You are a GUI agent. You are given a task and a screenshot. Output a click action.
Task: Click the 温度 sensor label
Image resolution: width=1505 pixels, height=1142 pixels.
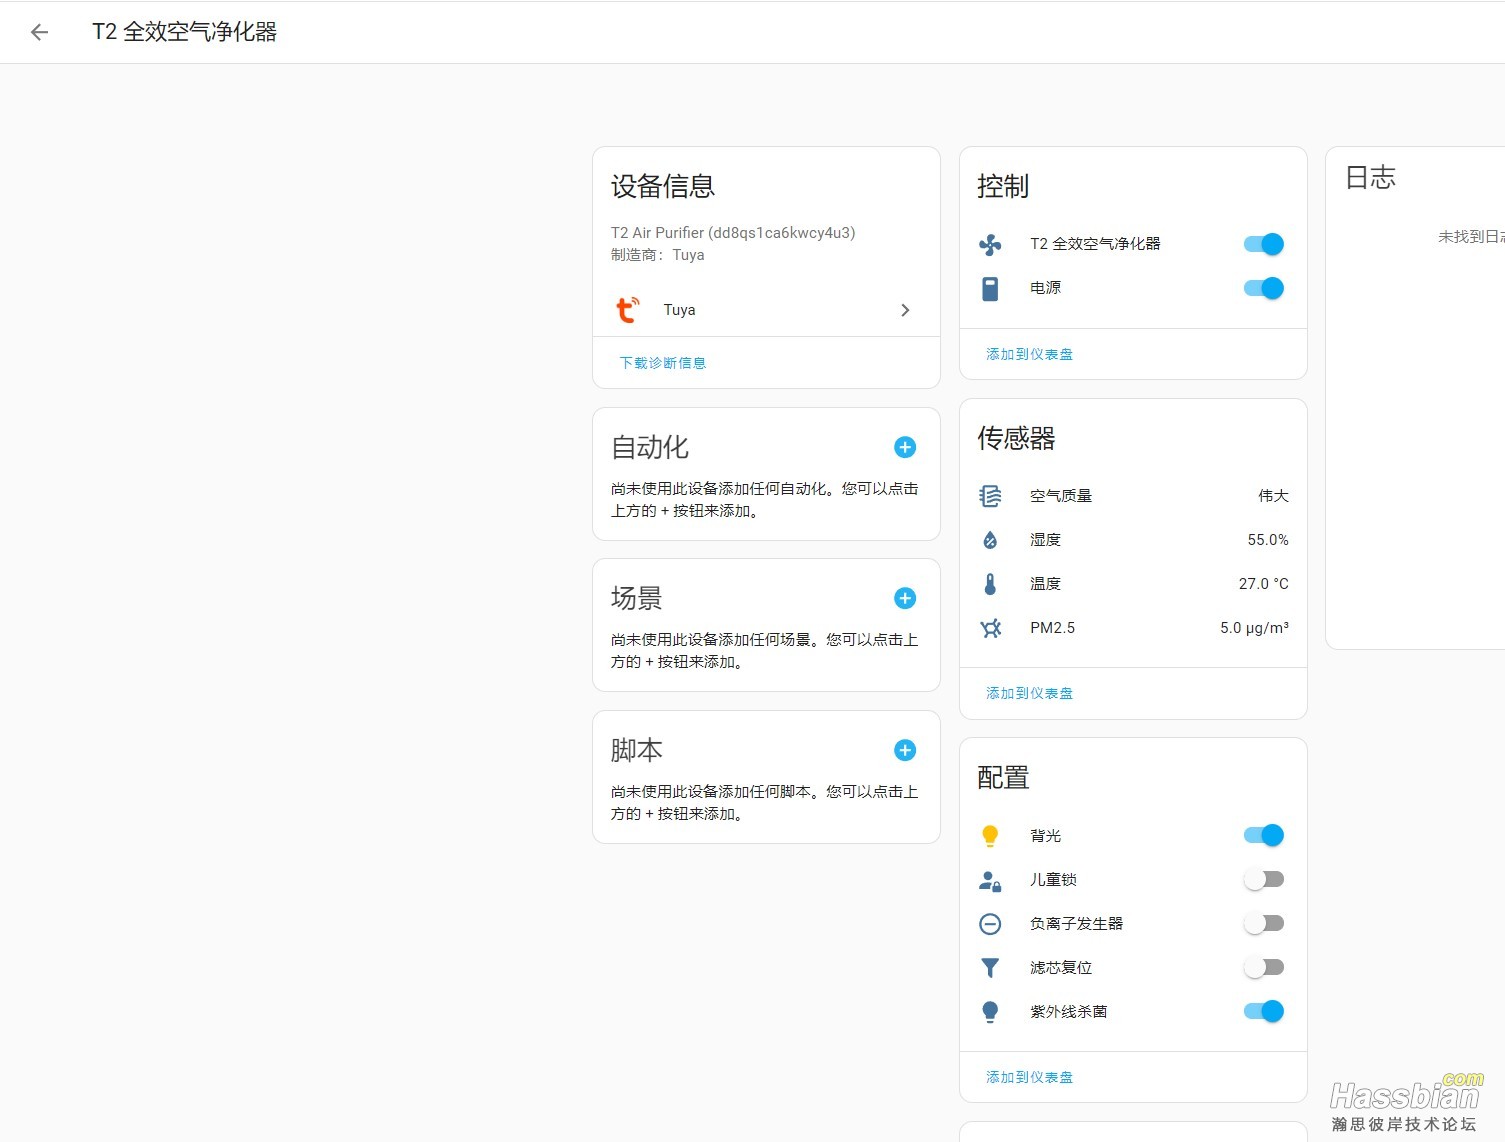click(1045, 584)
